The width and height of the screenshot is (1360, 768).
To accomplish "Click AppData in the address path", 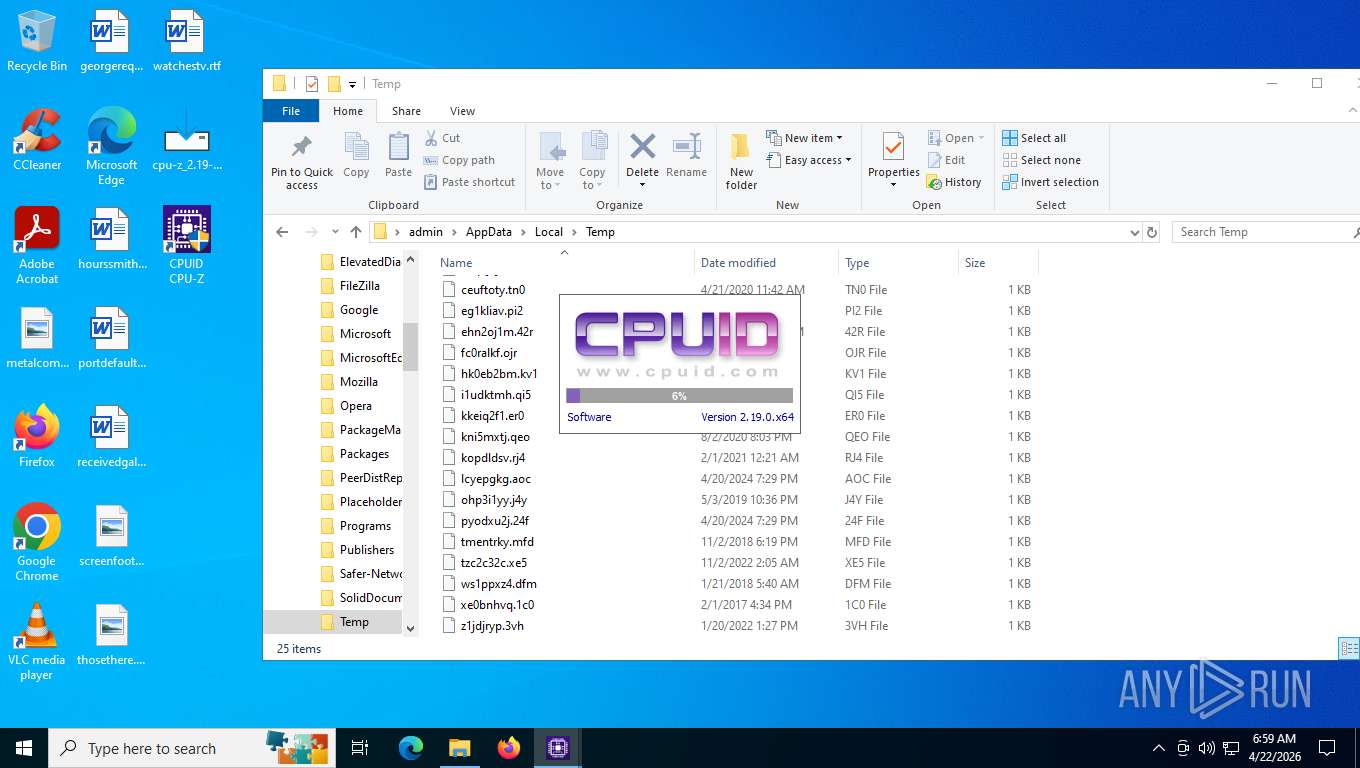I will 488,232.
